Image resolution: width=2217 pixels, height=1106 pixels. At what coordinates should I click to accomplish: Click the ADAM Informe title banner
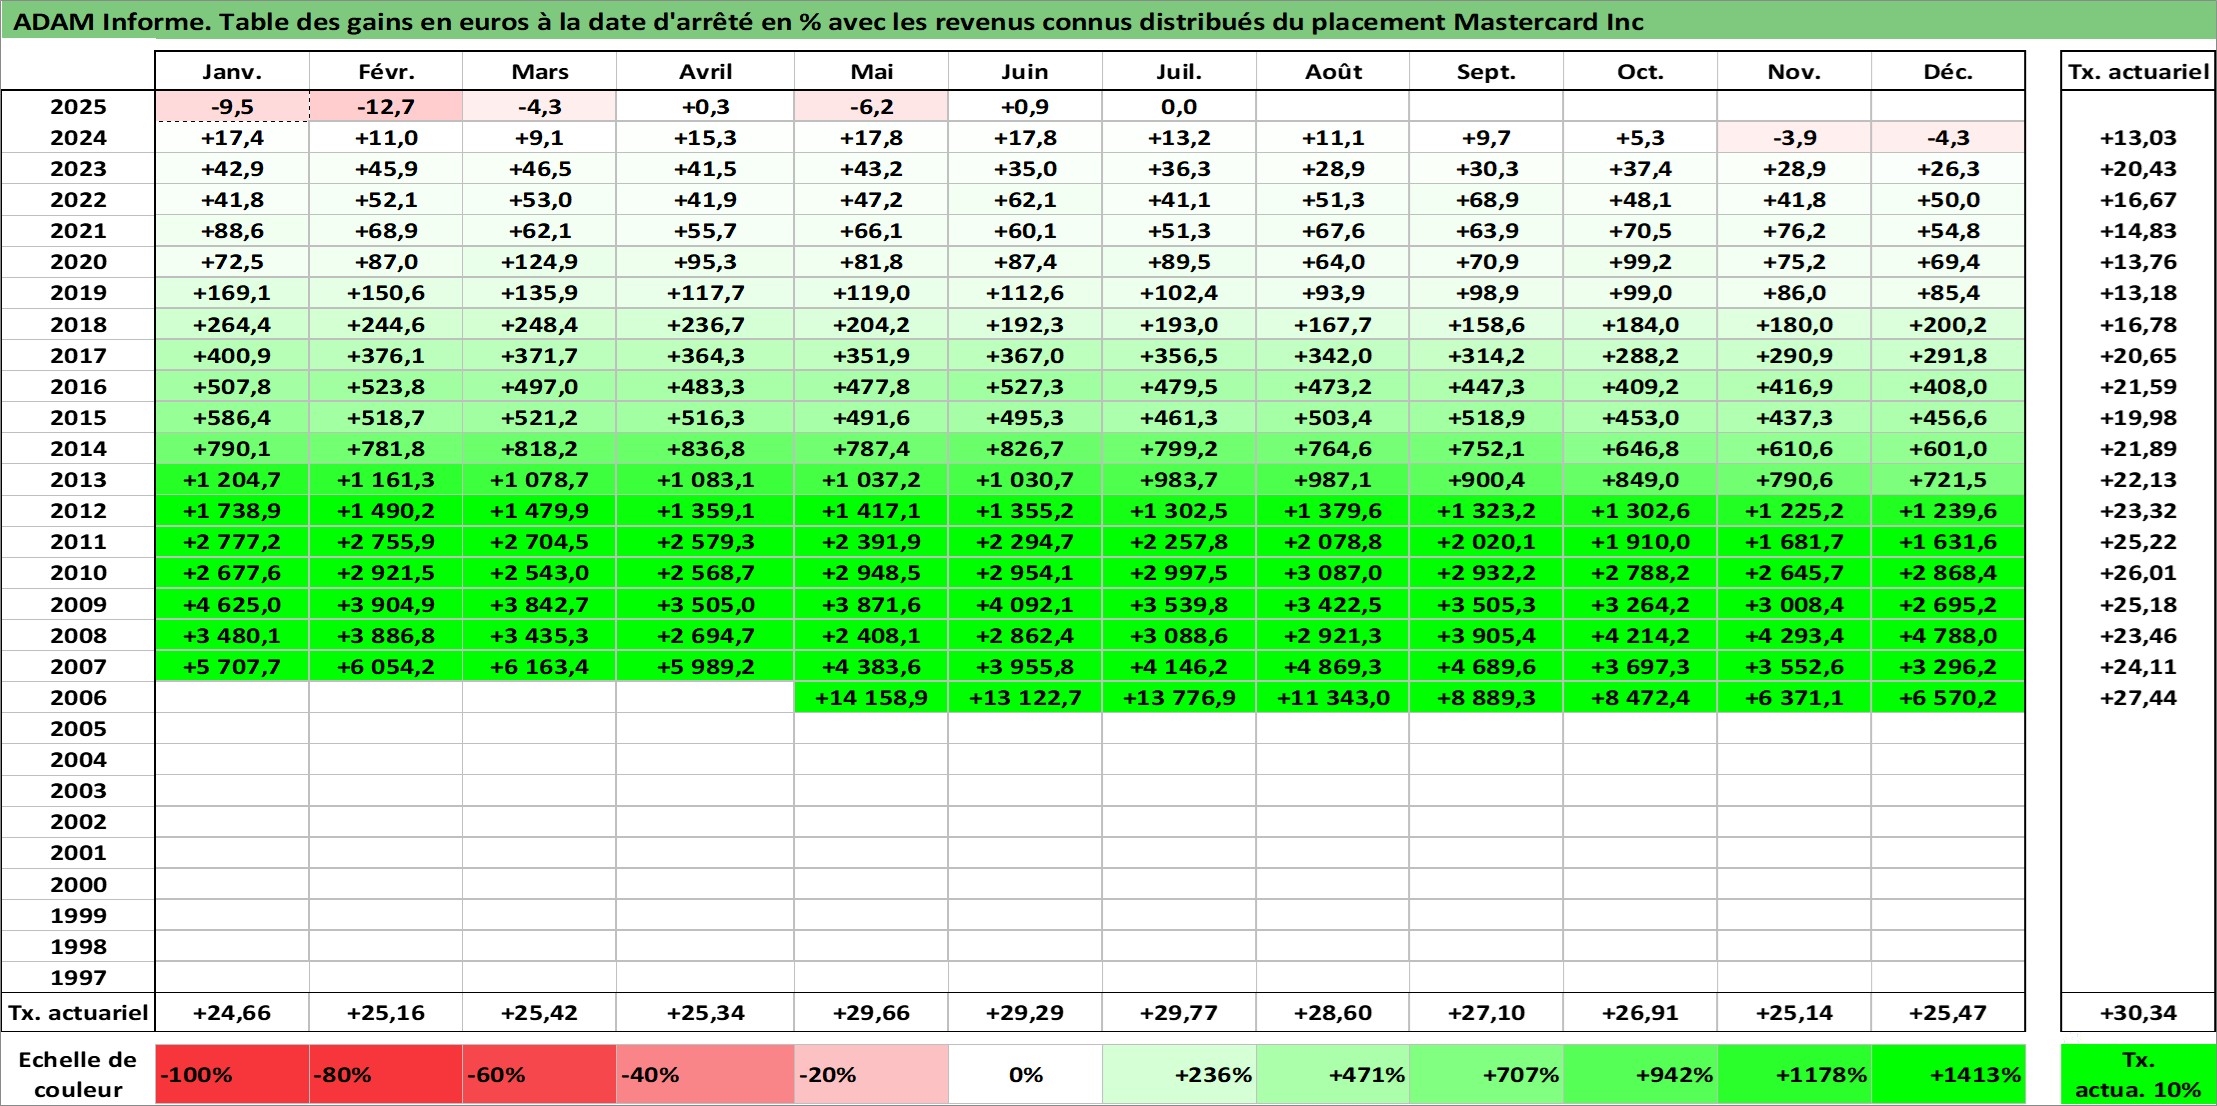1108,21
